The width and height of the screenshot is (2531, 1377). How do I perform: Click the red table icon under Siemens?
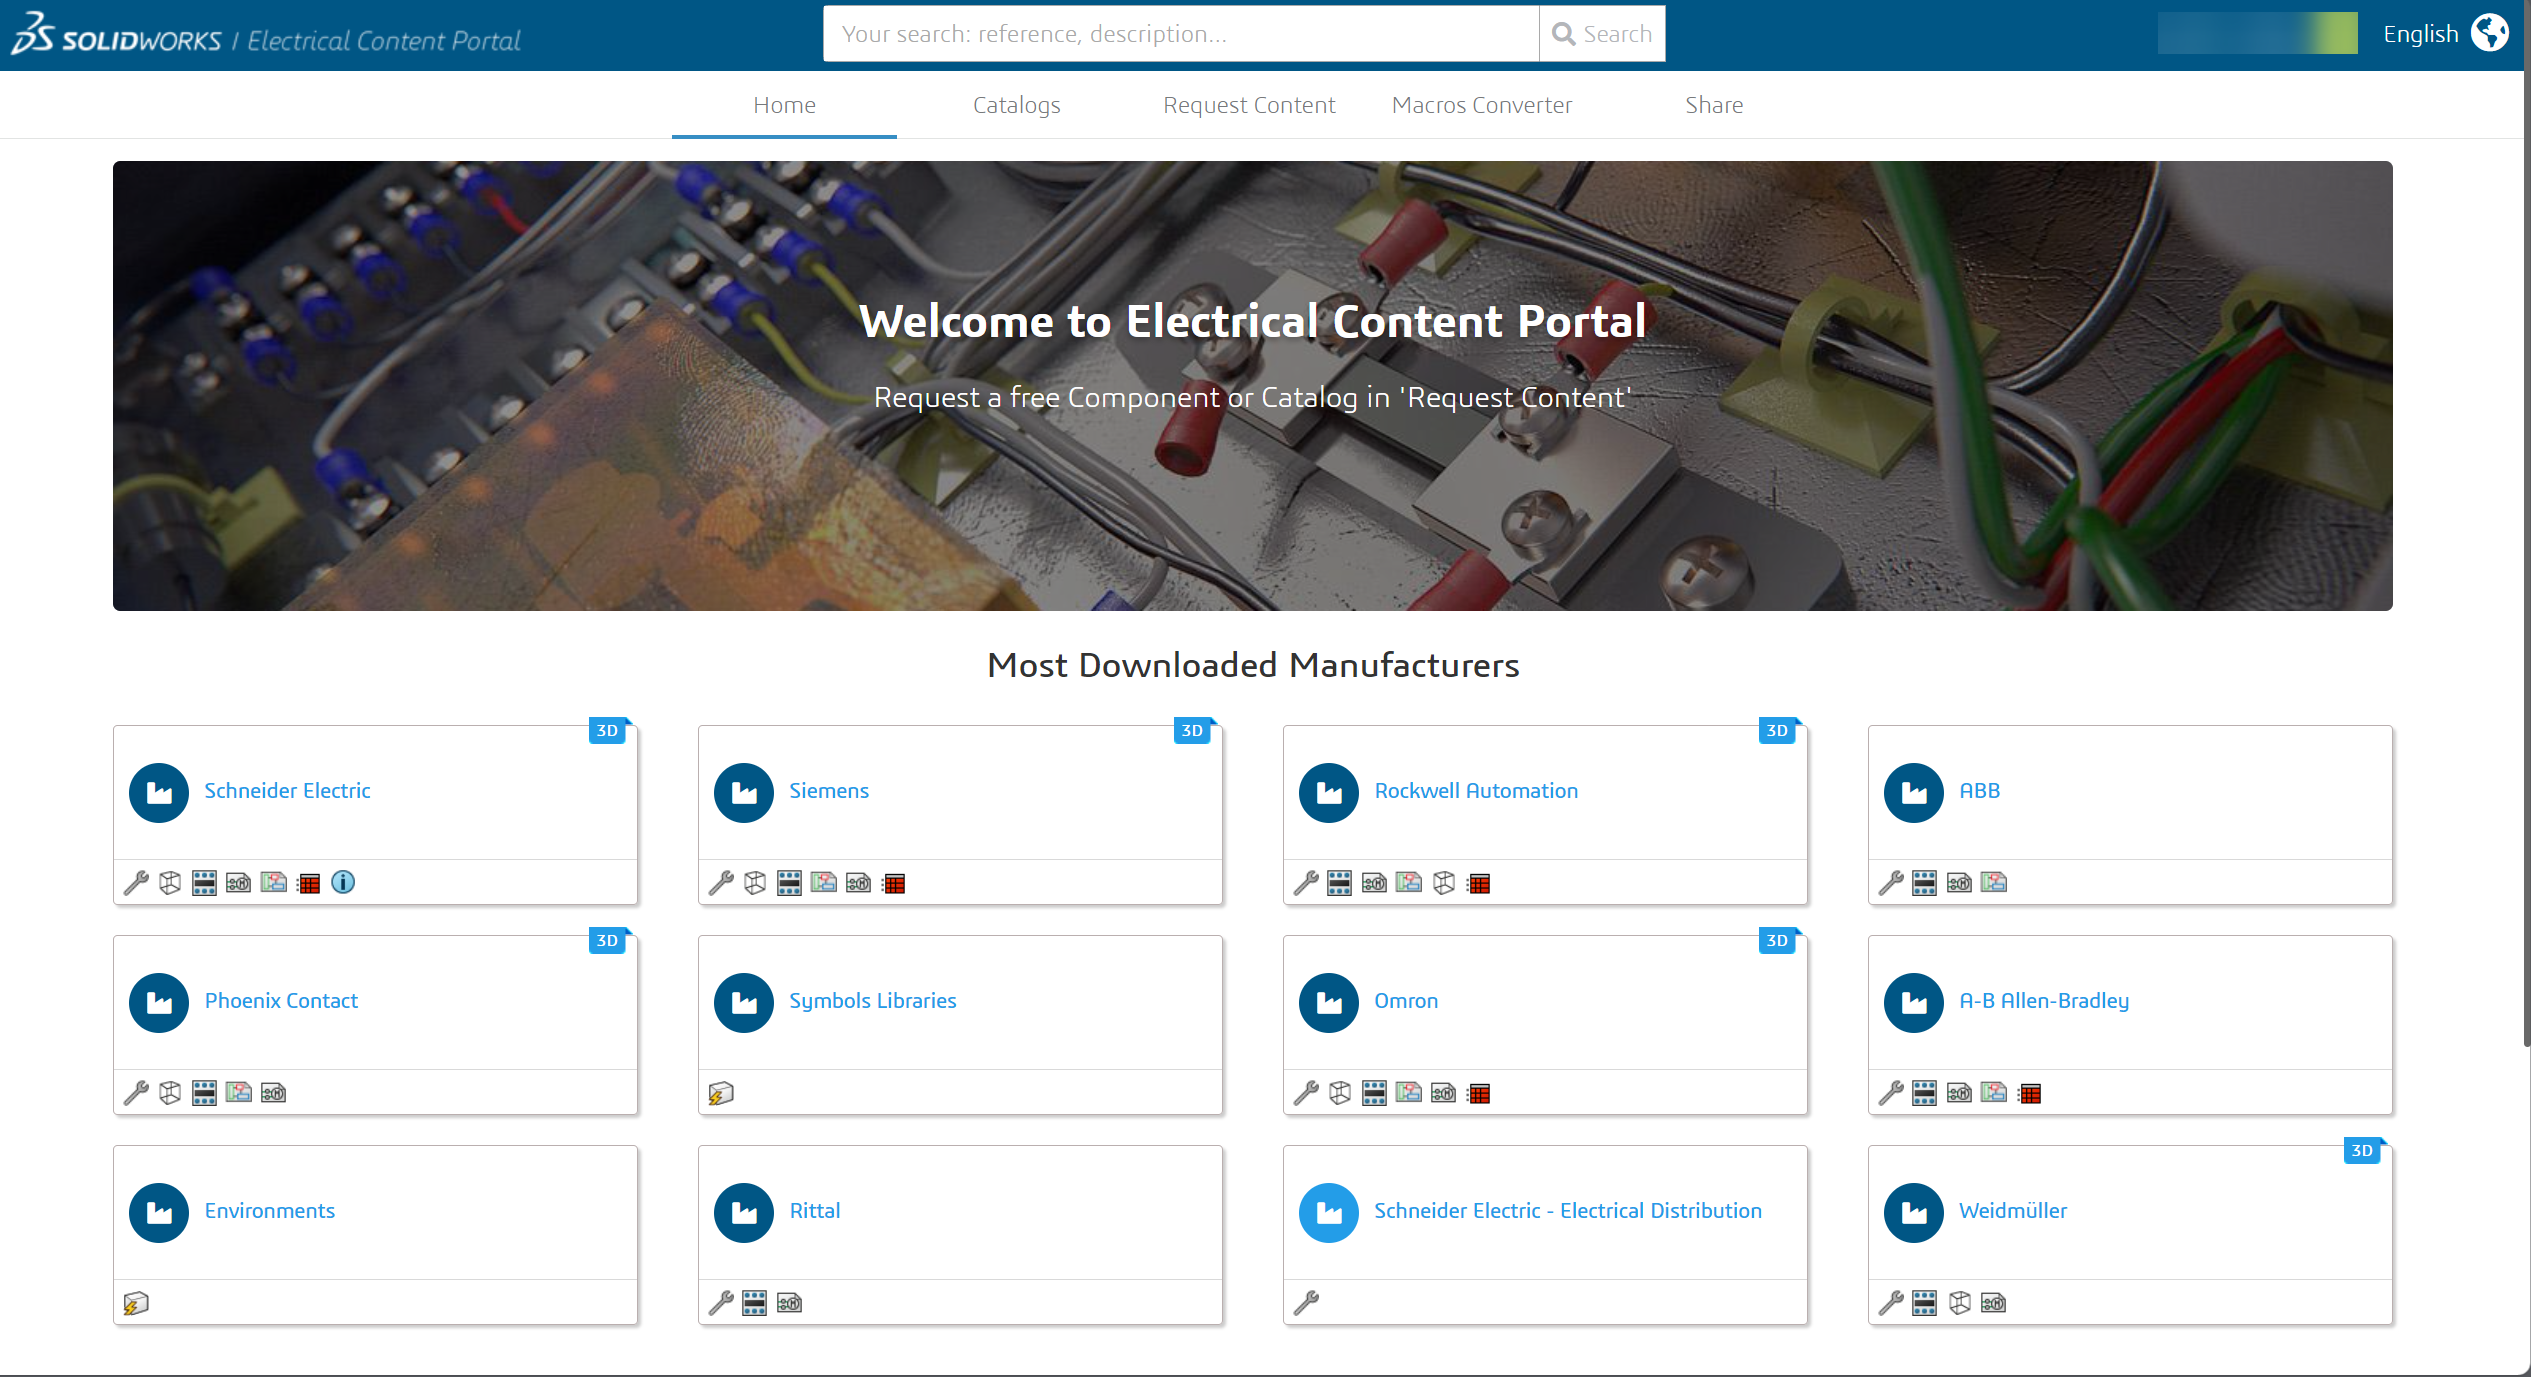coord(893,883)
